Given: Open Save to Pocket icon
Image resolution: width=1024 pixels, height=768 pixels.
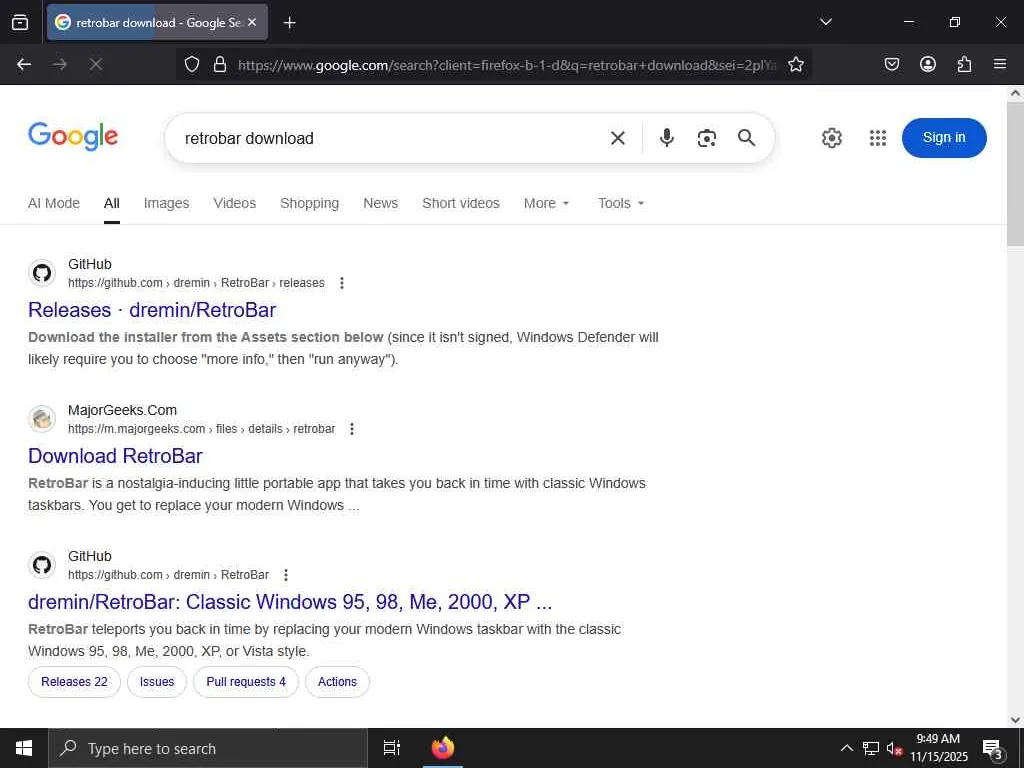Looking at the screenshot, I should coord(892,64).
